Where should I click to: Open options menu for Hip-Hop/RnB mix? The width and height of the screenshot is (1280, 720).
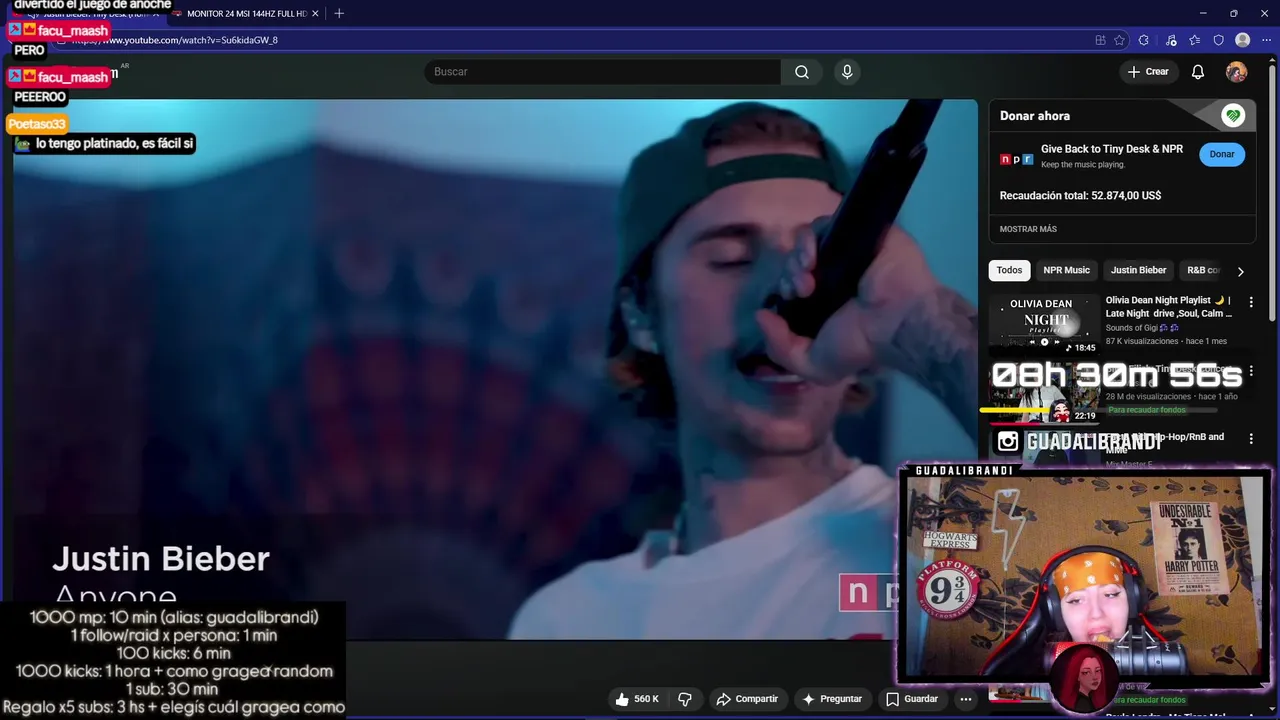point(1250,439)
